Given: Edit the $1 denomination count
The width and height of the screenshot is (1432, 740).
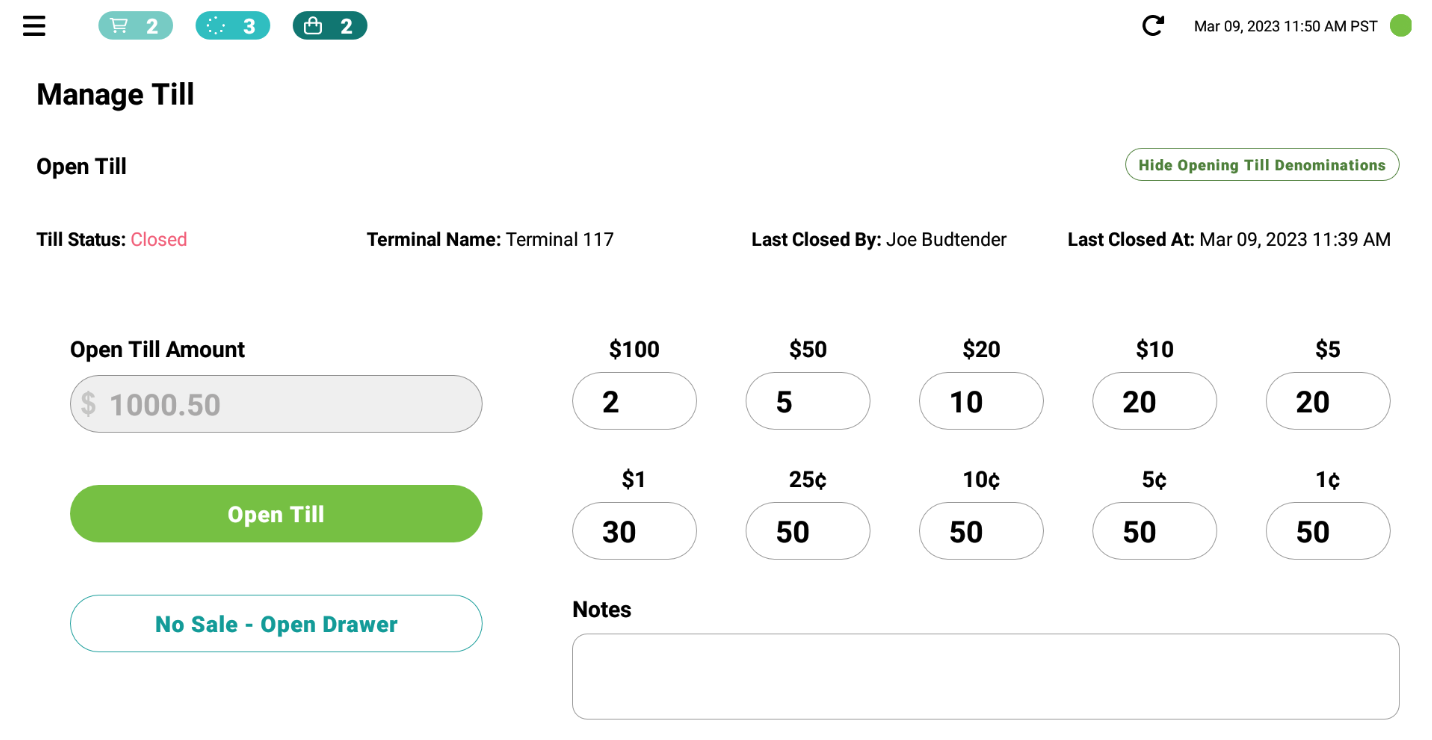Looking at the screenshot, I should click(634, 531).
